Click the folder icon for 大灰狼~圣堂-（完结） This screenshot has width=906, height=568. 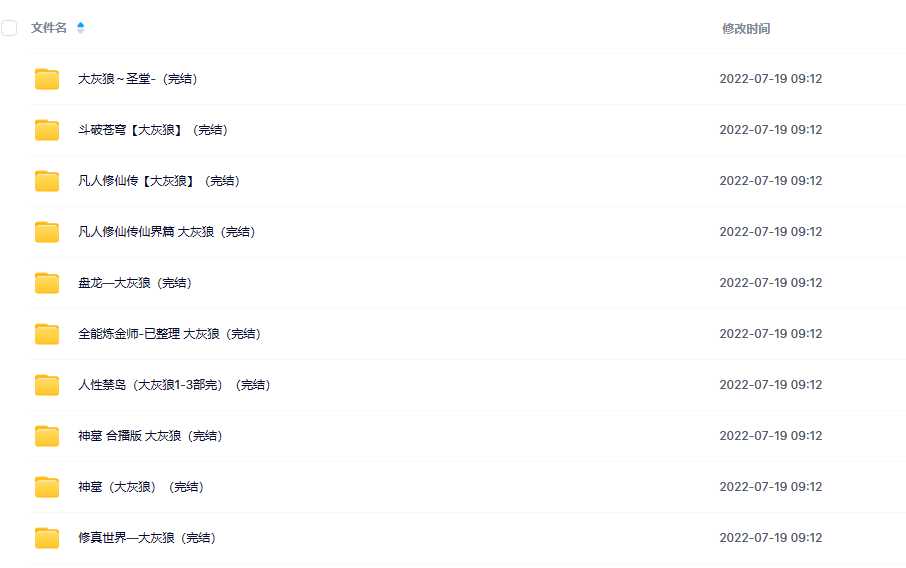click(x=47, y=79)
